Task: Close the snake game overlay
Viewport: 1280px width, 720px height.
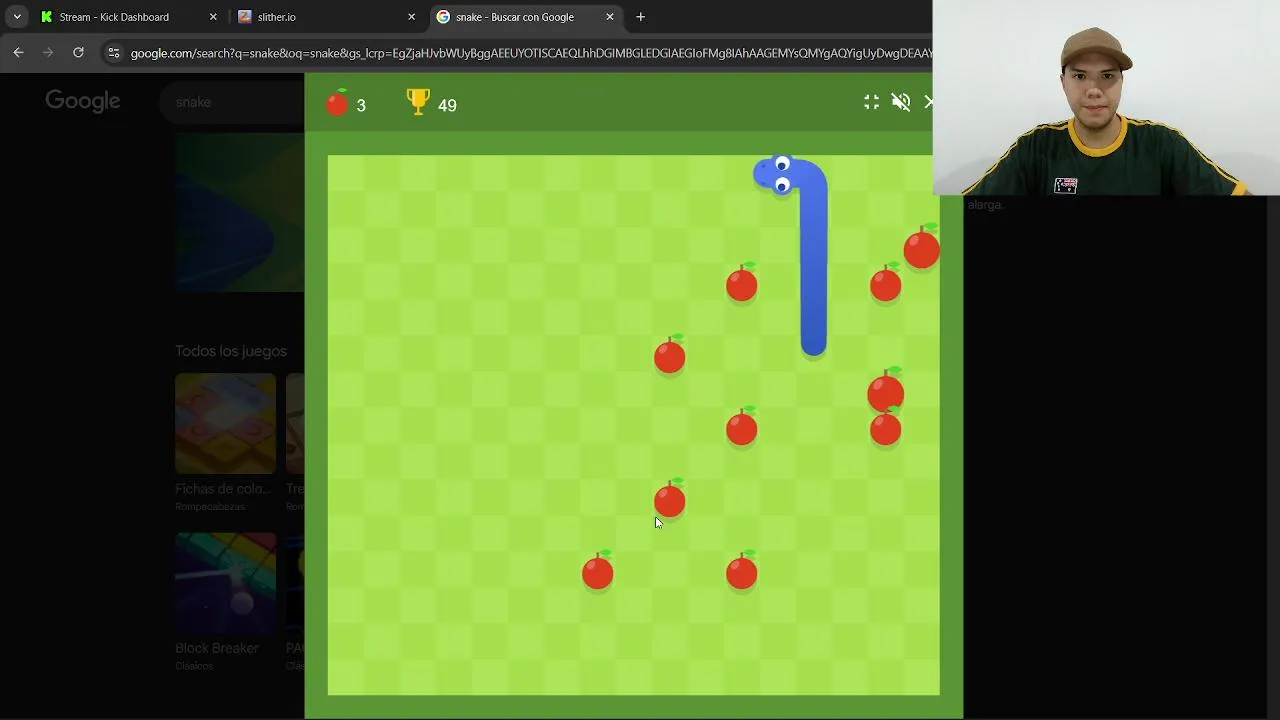Action: [x=929, y=102]
